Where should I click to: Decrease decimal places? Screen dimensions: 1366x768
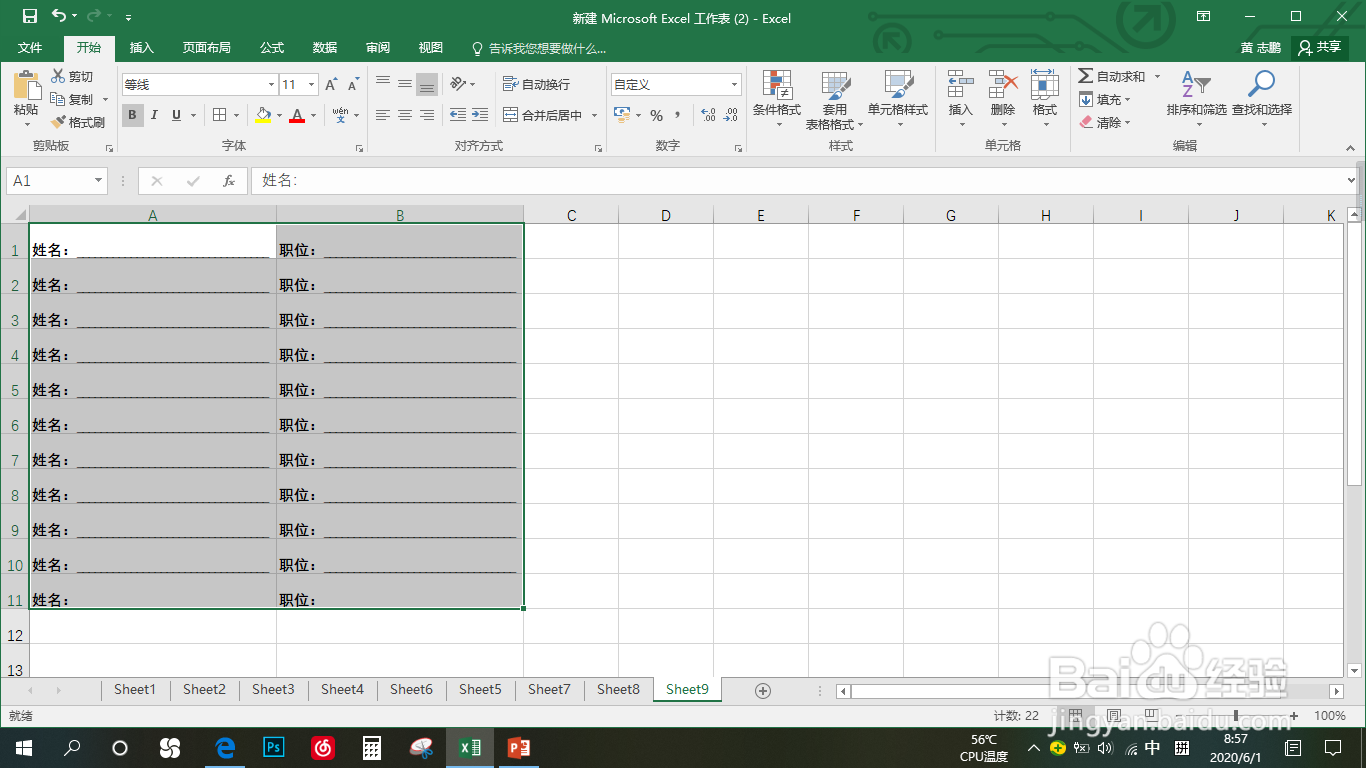731,115
